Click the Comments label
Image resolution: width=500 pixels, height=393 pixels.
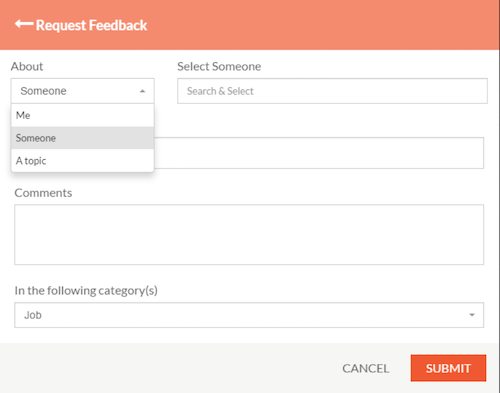[x=43, y=193]
